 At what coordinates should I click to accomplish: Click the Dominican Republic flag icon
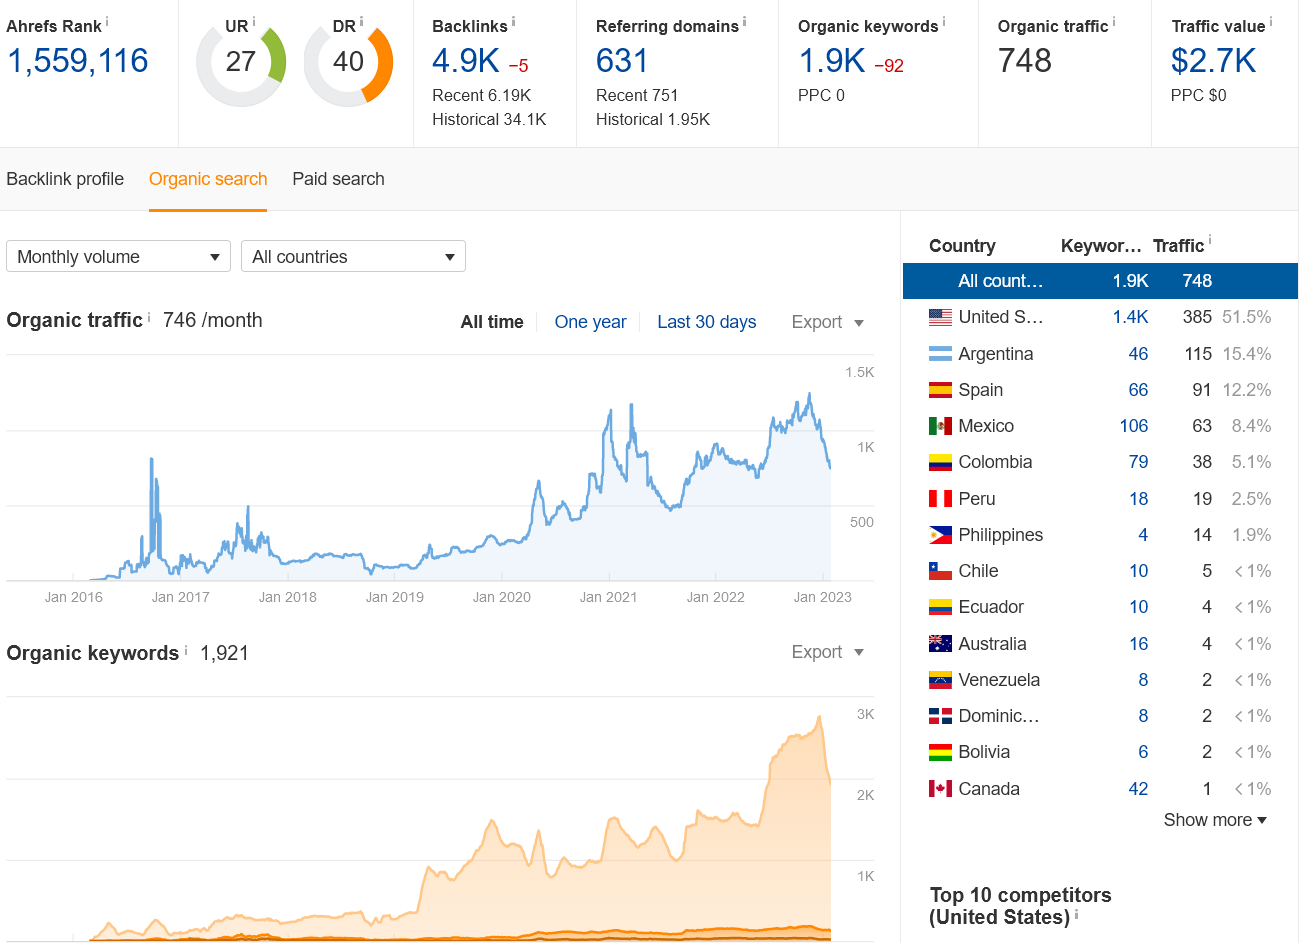point(940,716)
